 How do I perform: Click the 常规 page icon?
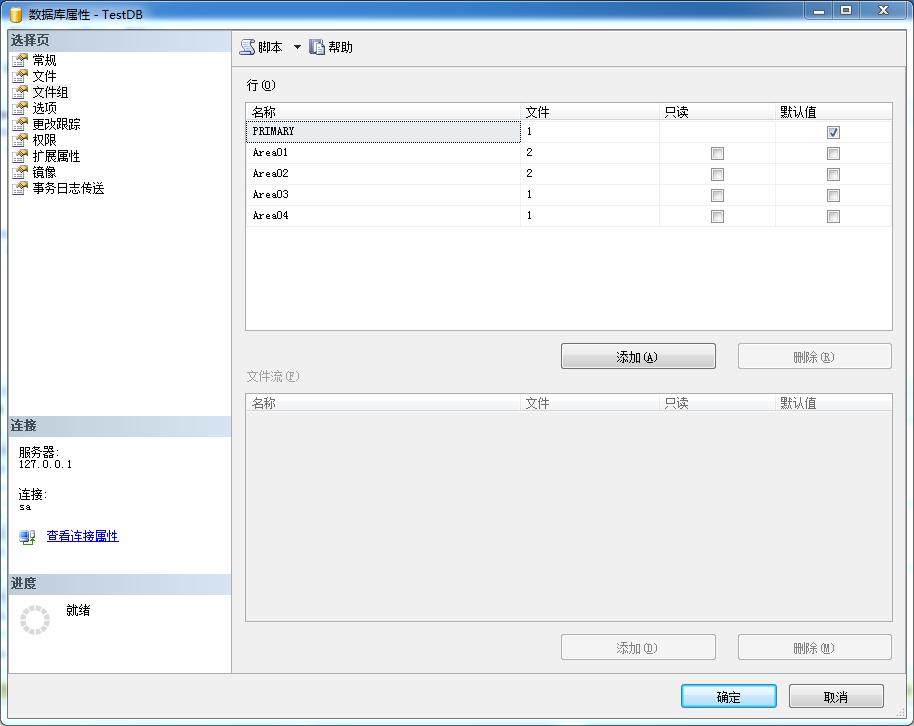[x=20, y=60]
